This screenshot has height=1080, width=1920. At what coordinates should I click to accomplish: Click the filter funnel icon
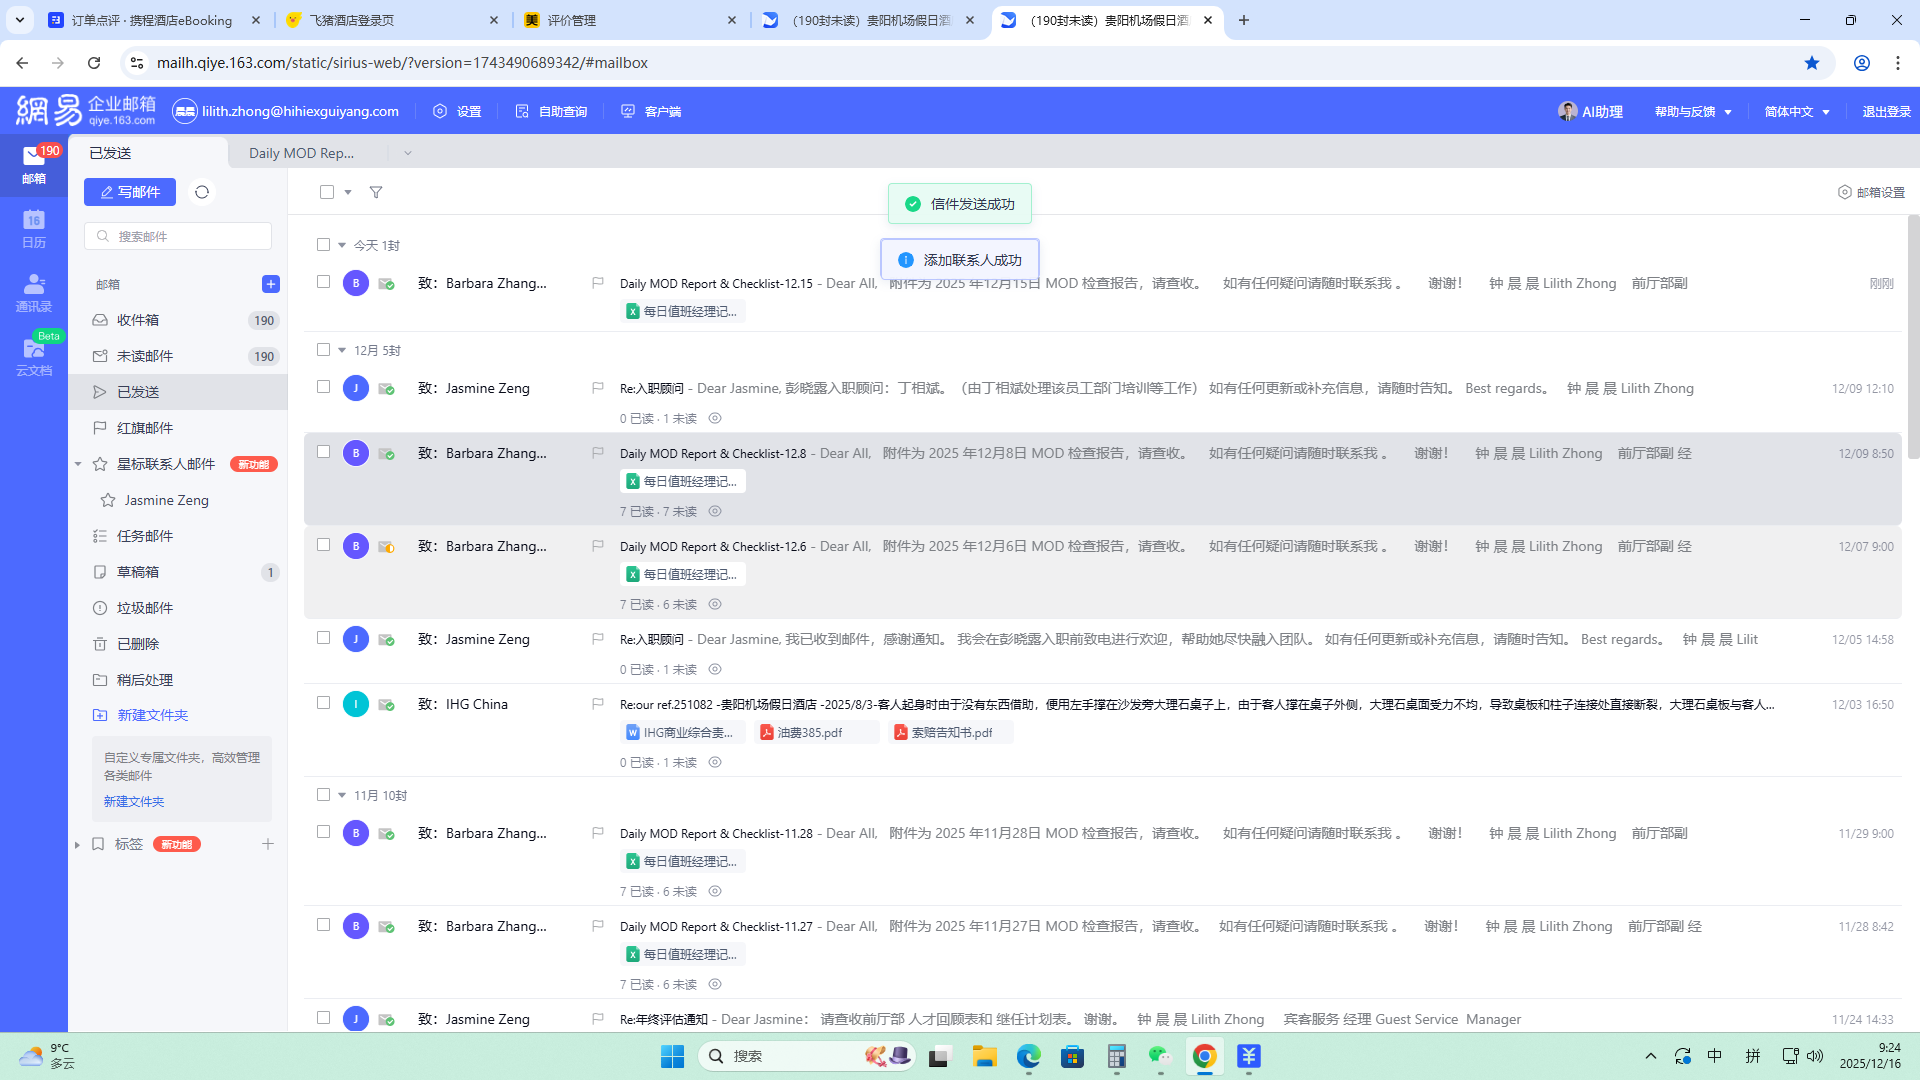[x=376, y=192]
